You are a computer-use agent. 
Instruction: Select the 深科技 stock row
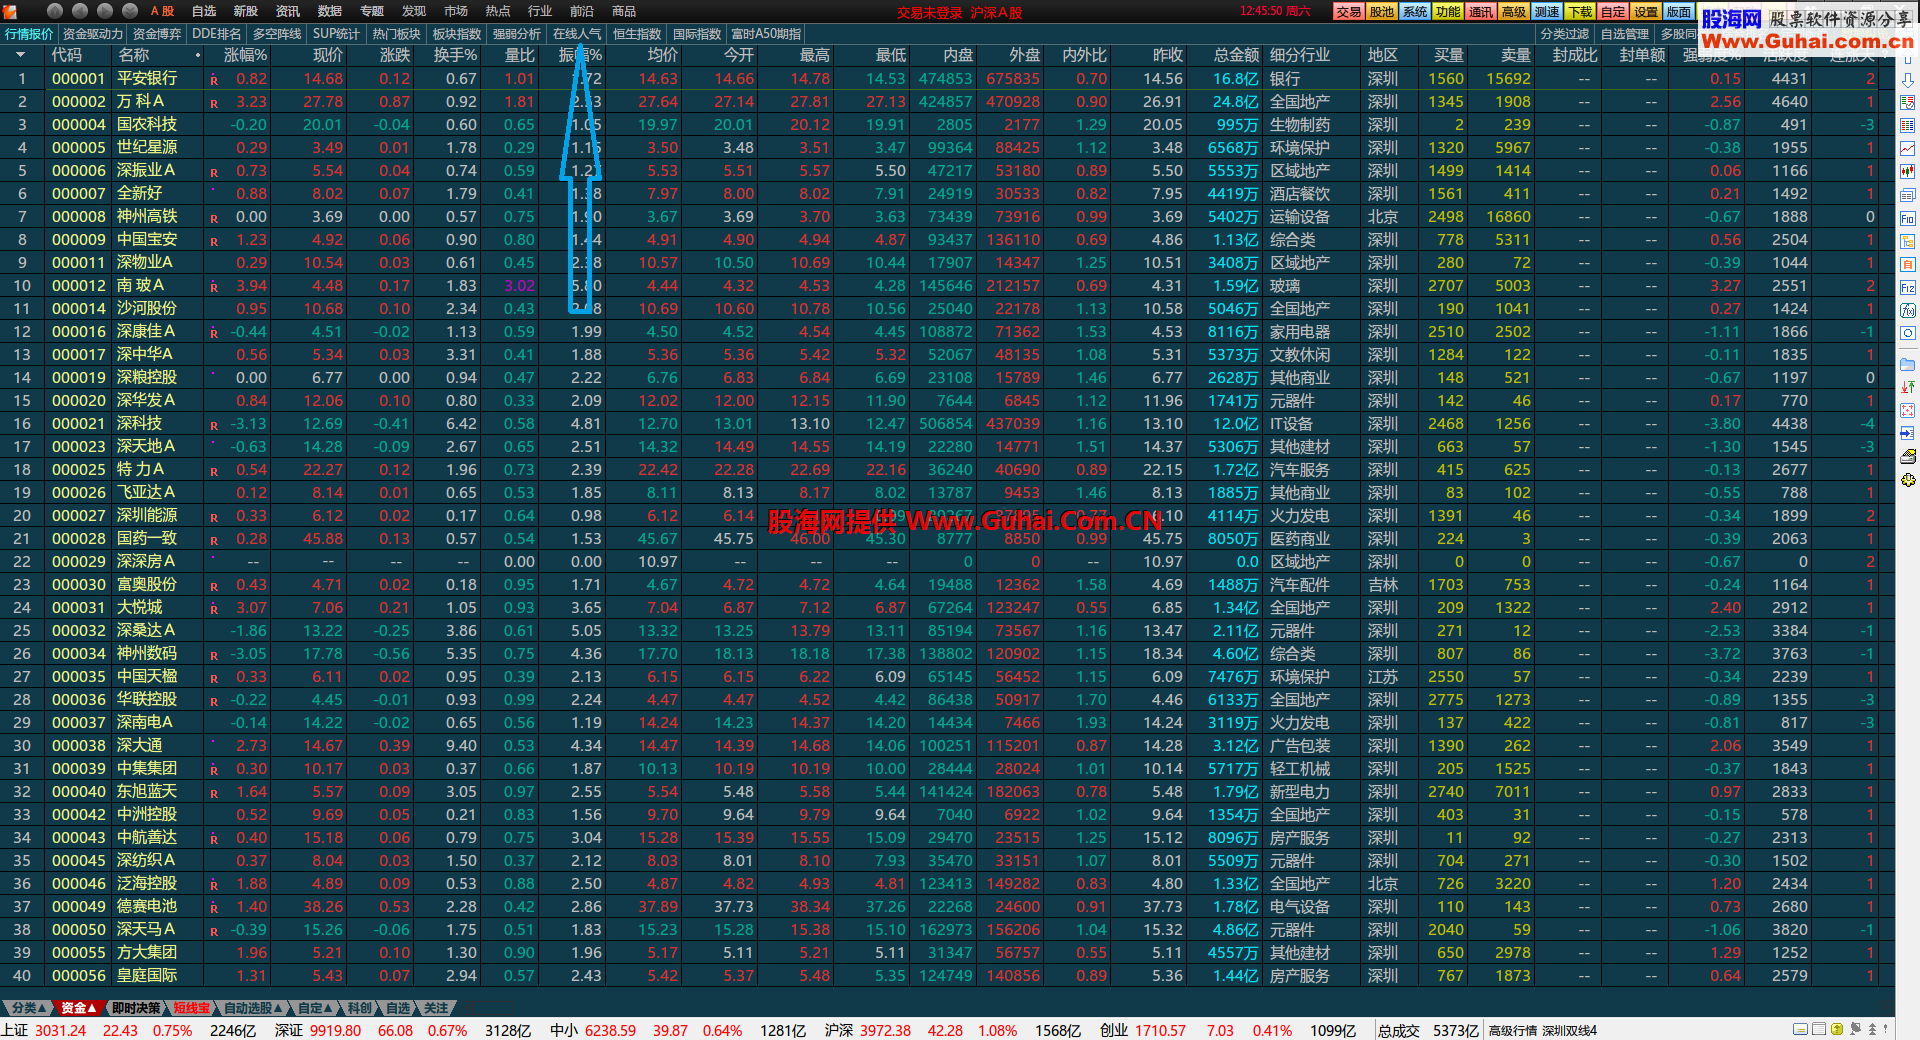pyautogui.click(x=947, y=424)
